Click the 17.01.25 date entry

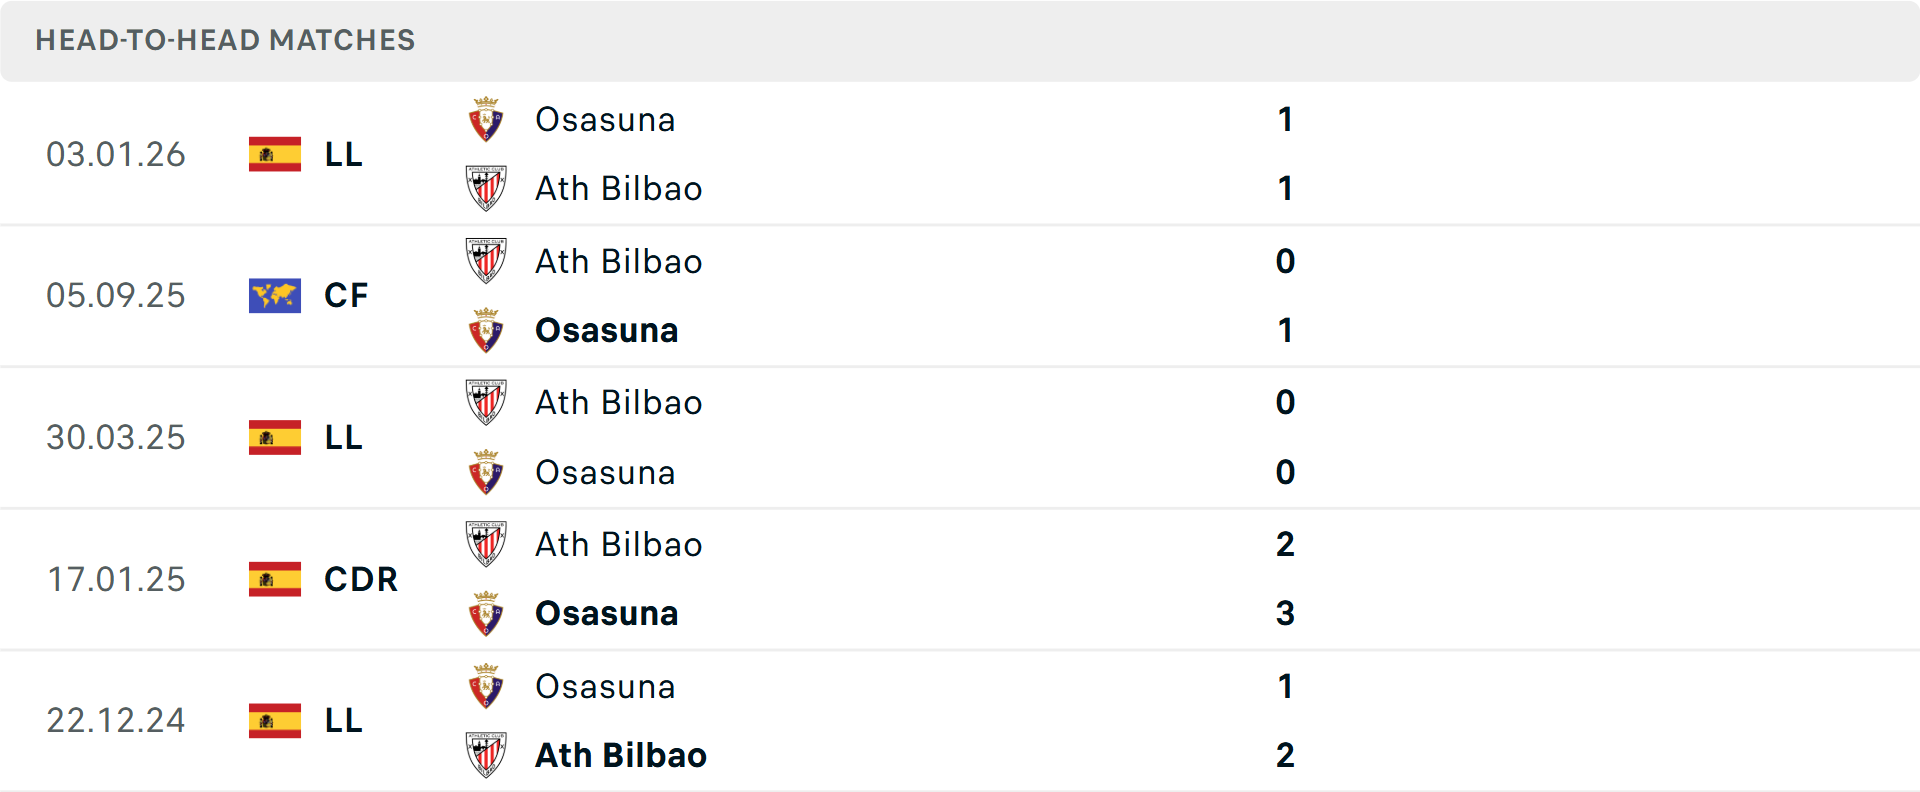(116, 579)
